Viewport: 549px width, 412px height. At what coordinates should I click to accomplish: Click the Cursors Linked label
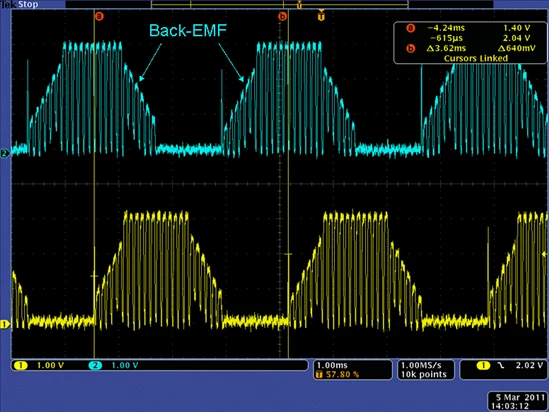click(x=476, y=58)
